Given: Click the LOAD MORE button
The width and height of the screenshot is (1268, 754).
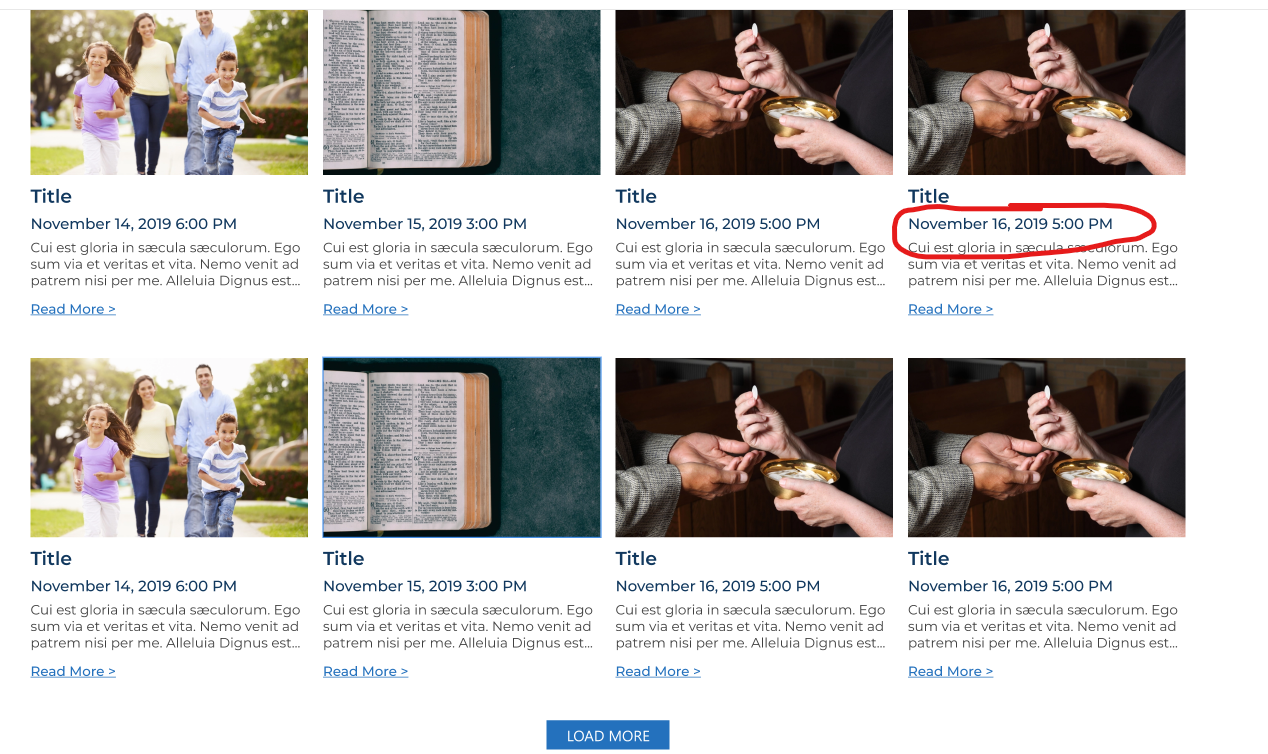Looking at the screenshot, I should pos(607,735).
